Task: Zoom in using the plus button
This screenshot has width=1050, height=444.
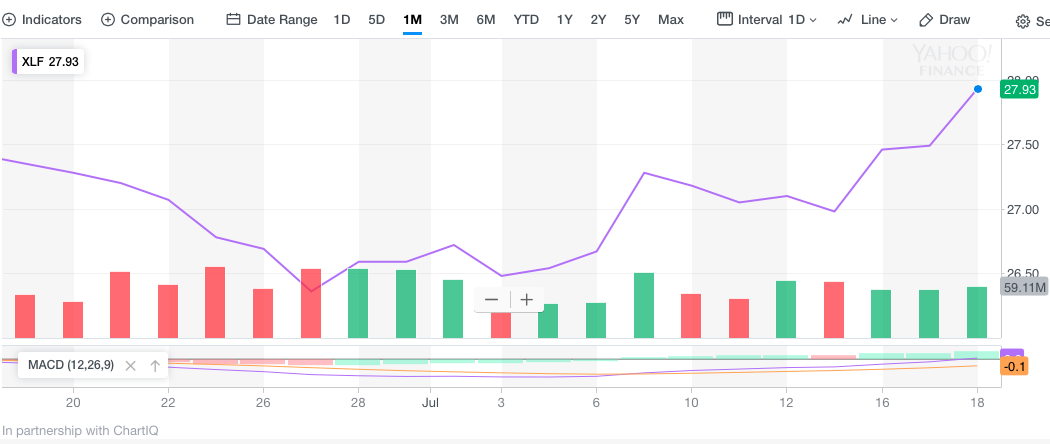Action: 526,299
